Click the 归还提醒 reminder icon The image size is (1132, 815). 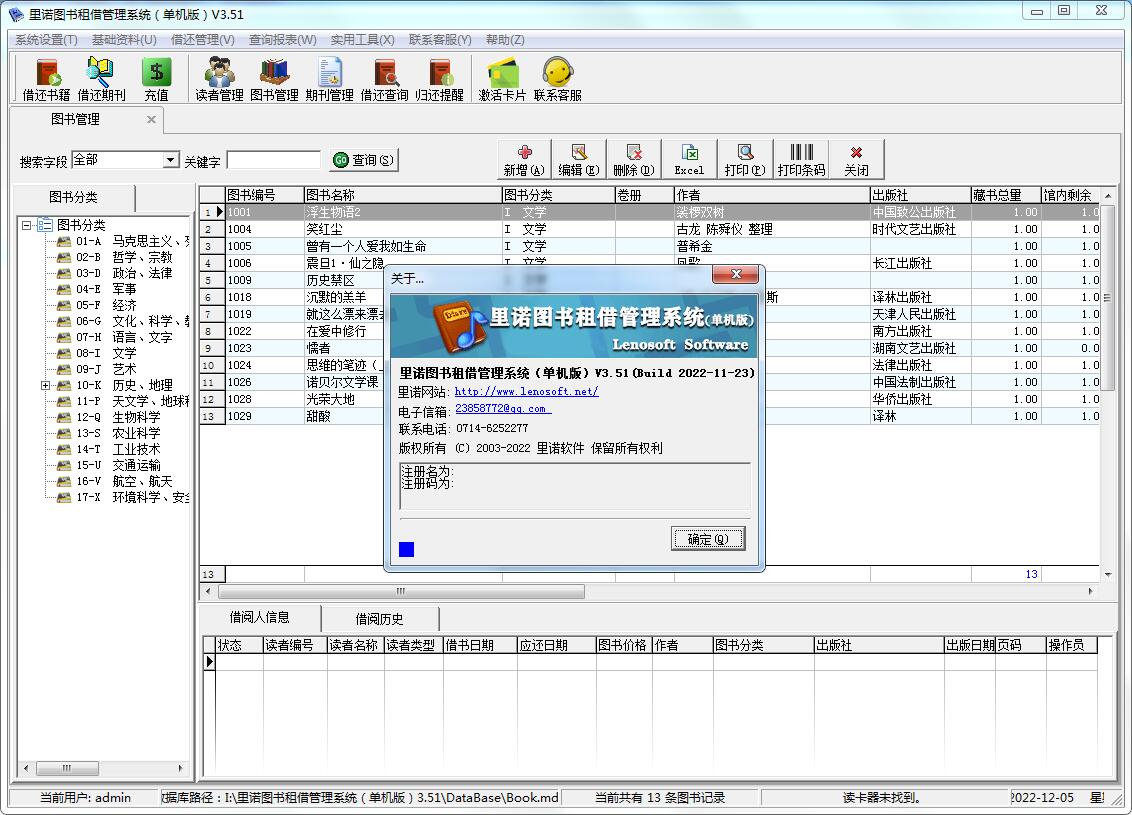pyautogui.click(x=439, y=79)
